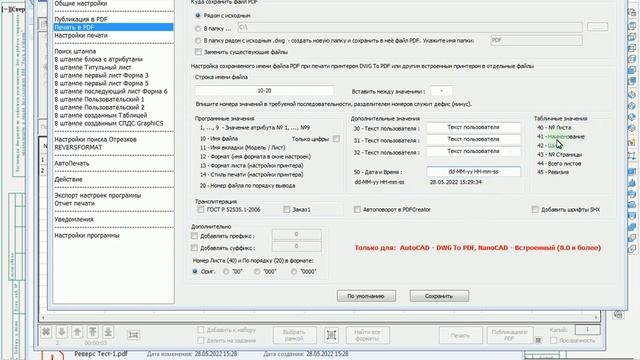The width and height of the screenshot is (640, 360).
Task: Click the Дата и Время format field
Action: [473, 171]
